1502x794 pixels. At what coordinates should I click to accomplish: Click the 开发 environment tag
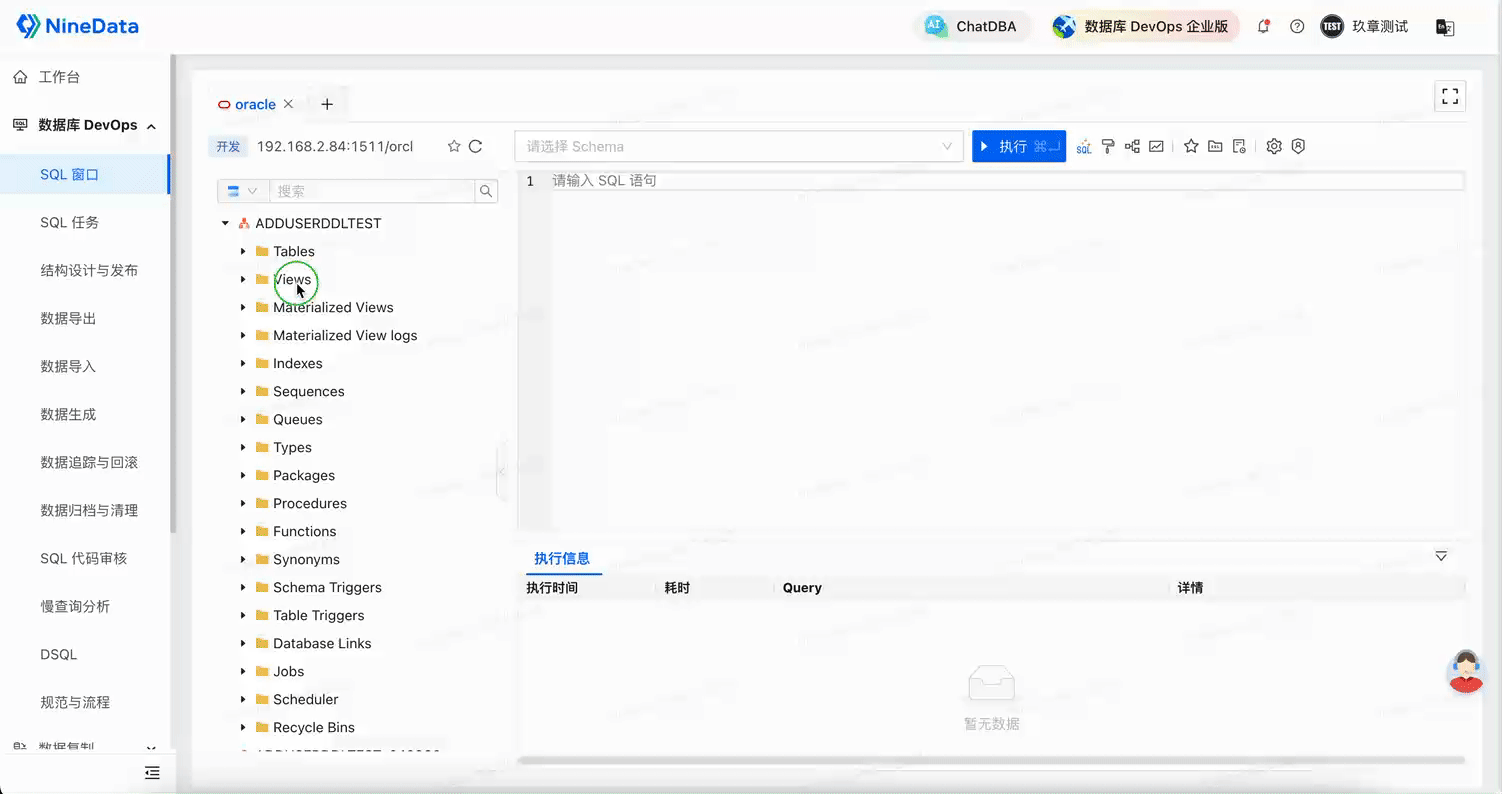[x=228, y=147]
